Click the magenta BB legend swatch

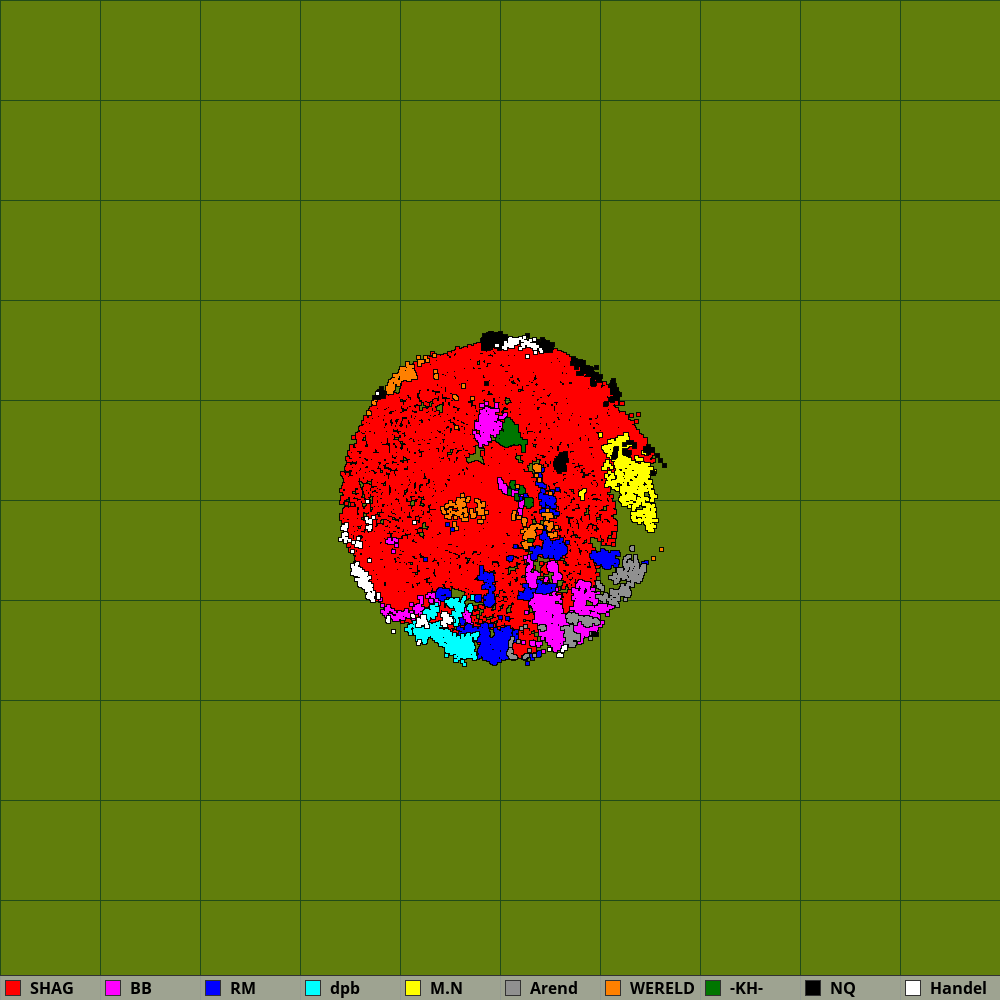pyautogui.click(x=113, y=988)
